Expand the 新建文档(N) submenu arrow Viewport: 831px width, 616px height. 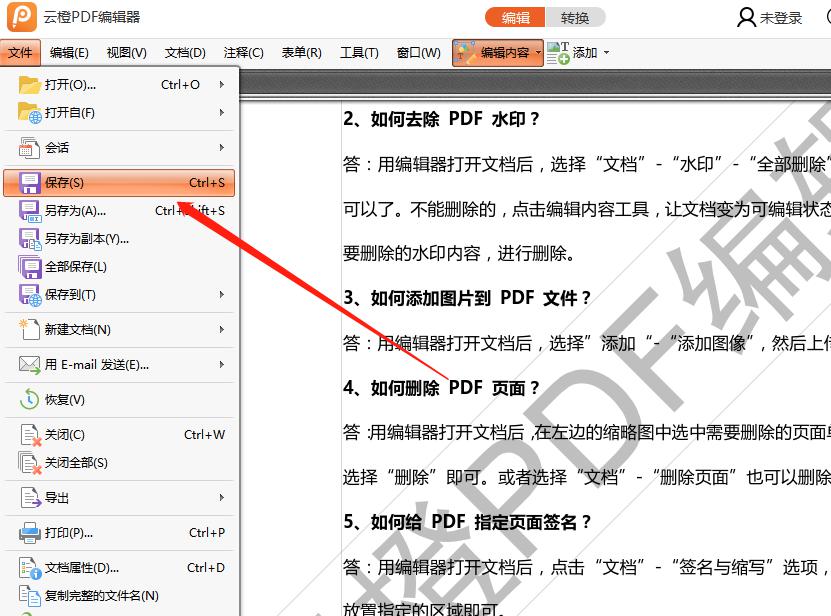[x=222, y=329]
